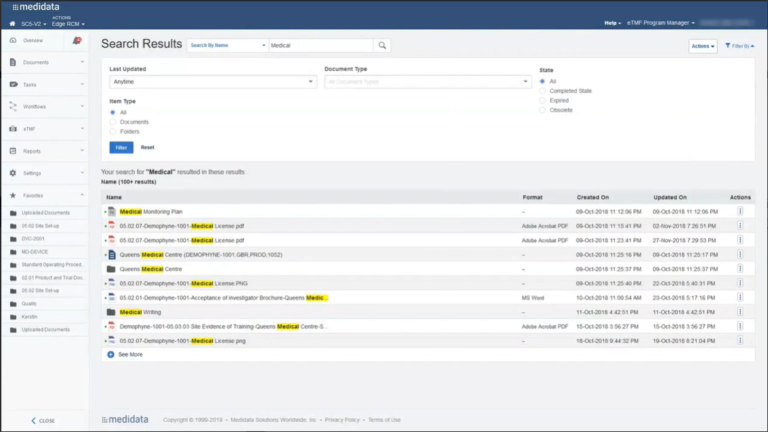Viewport: 768px width, 432px height.
Task: Click the Reset button
Action: coord(147,147)
